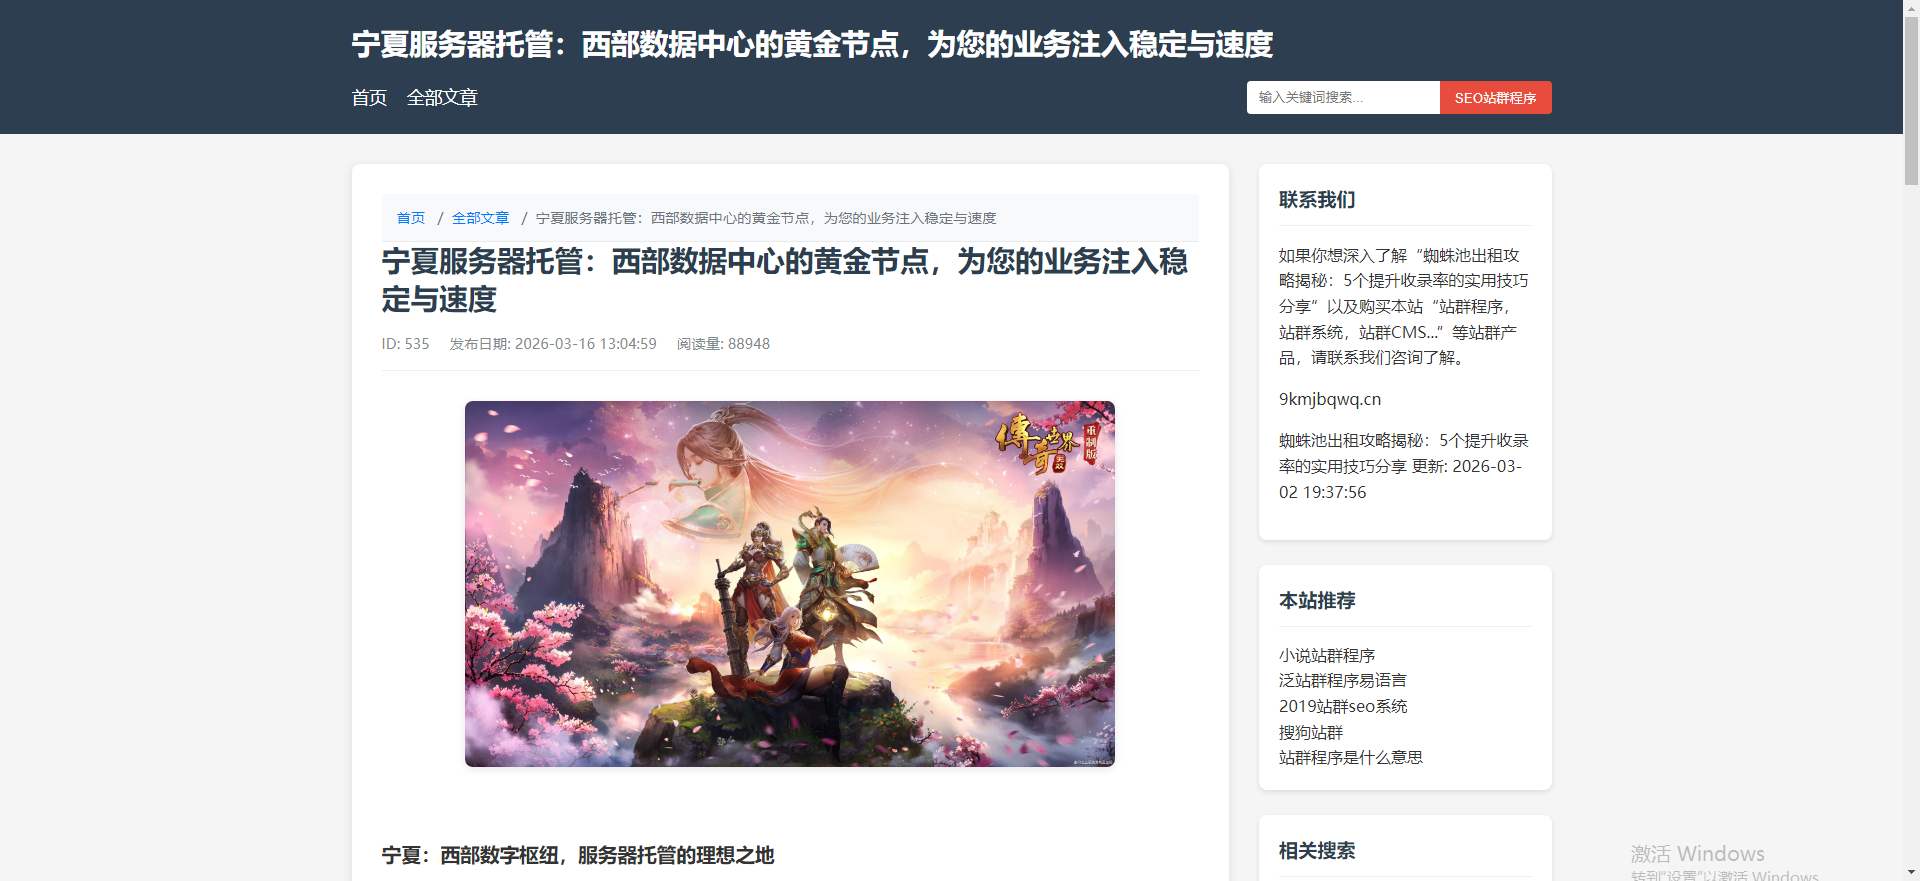Click the scrollbar down arrow

click(1911, 873)
